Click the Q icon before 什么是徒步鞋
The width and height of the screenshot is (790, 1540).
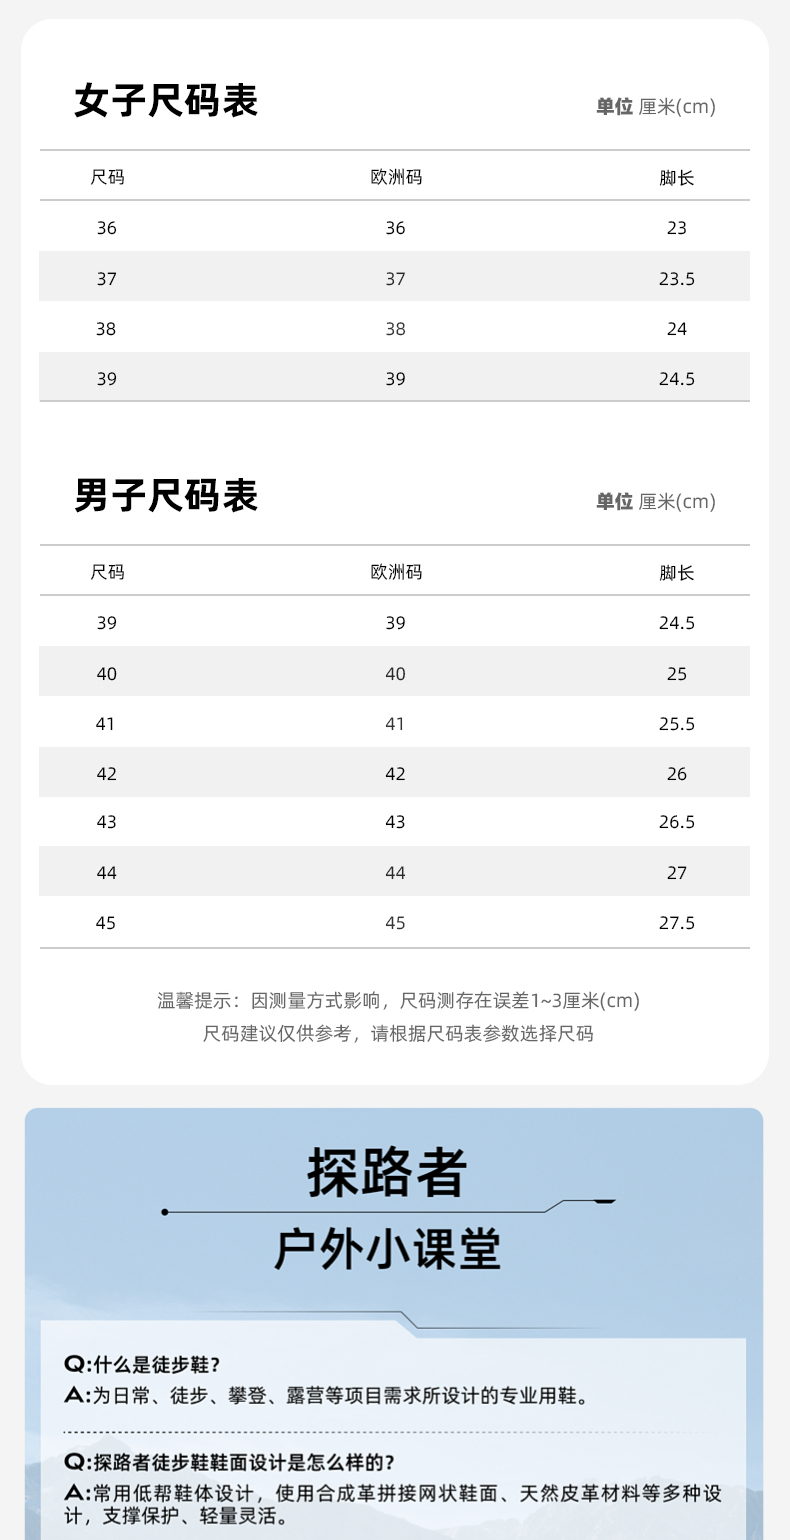(x=75, y=1364)
